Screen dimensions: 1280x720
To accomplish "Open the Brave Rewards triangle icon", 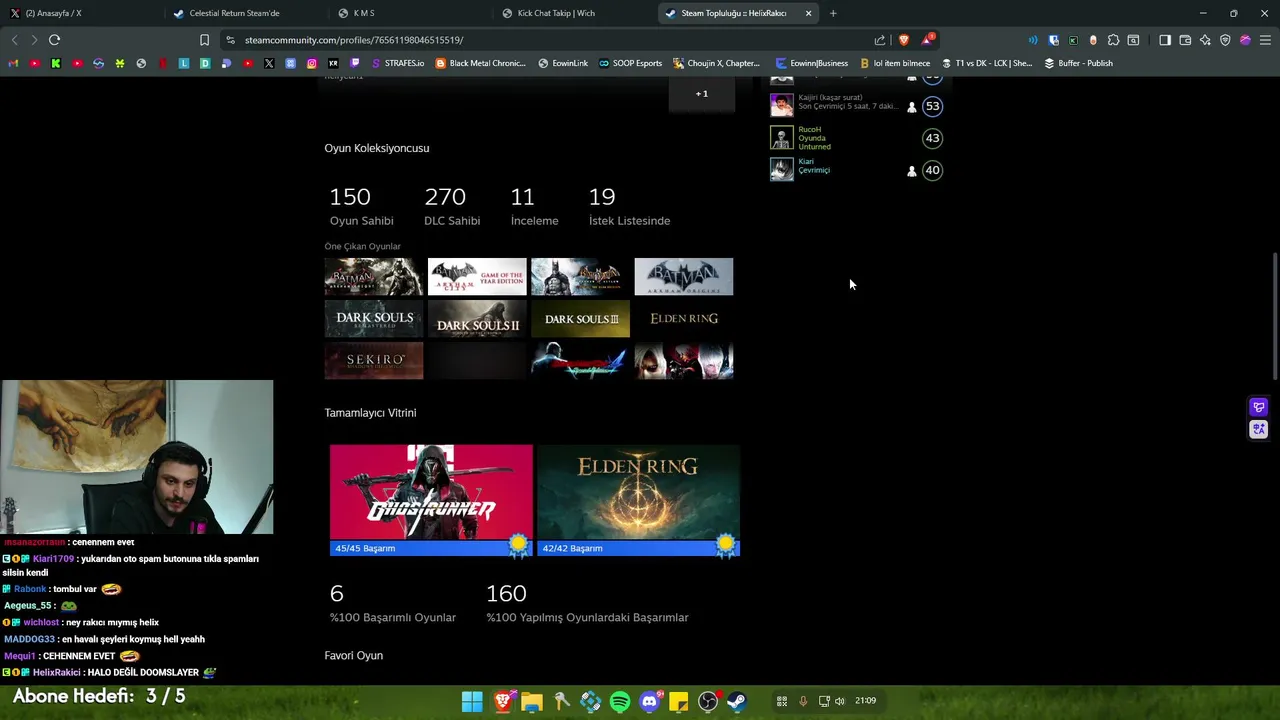I will (x=928, y=40).
